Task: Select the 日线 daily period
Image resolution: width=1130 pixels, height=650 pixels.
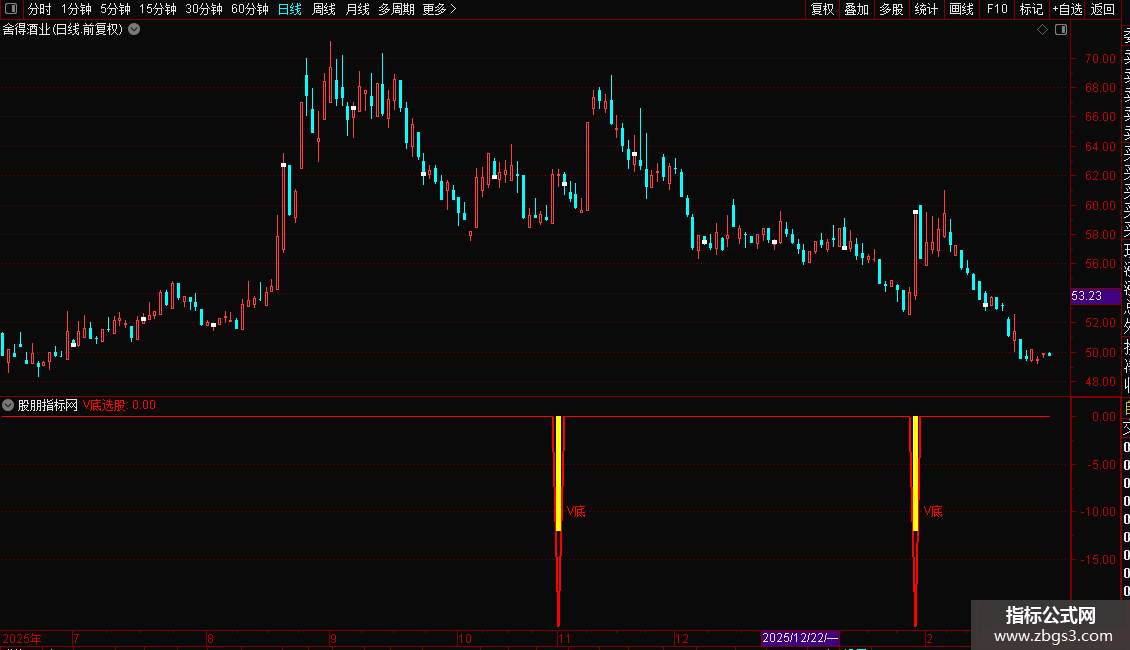Action: click(x=290, y=9)
